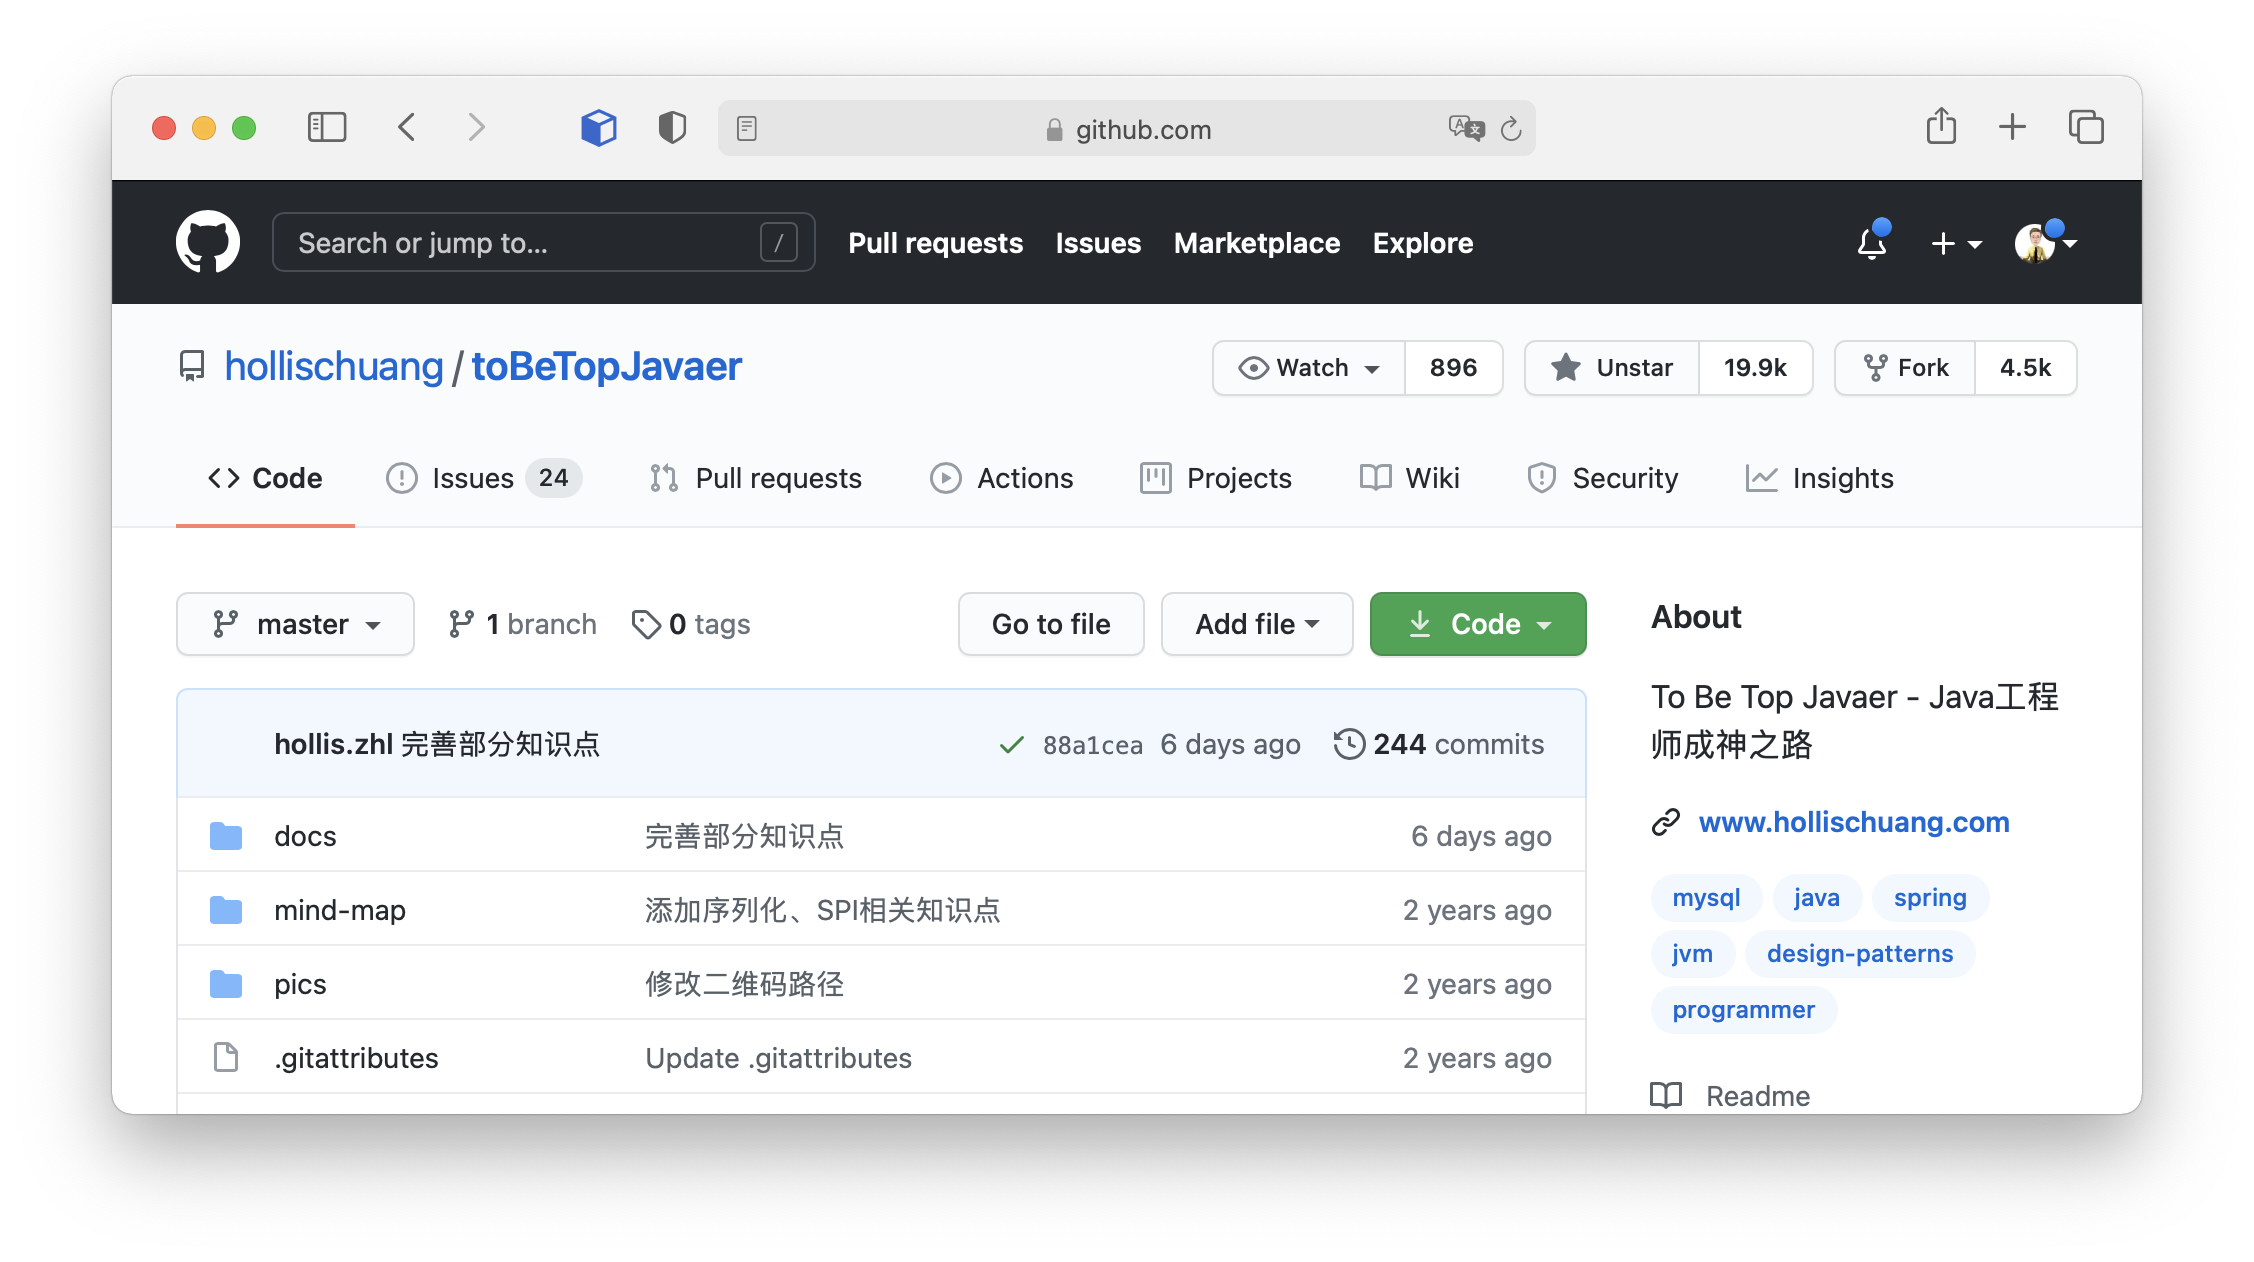Image resolution: width=2254 pixels, height=1262 pixels.
Task: Open Explore in top nav
Action: [x=1422, y=243]
